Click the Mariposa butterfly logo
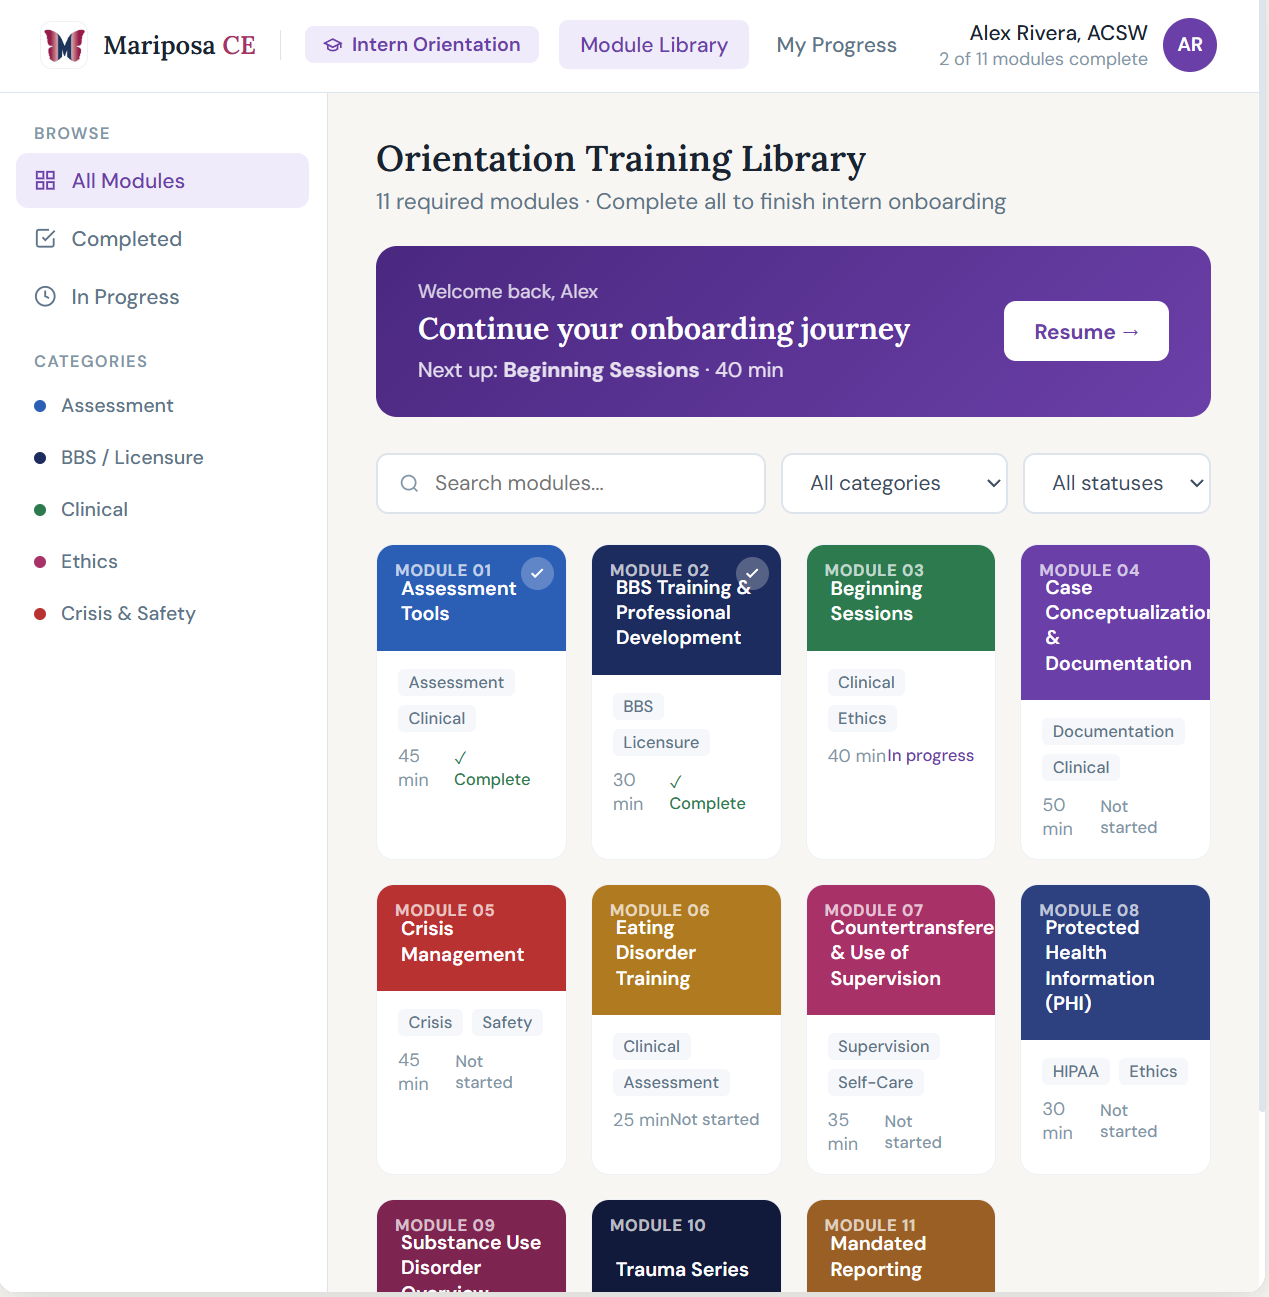1269x1297 pixels. click(x=64, y=45)
